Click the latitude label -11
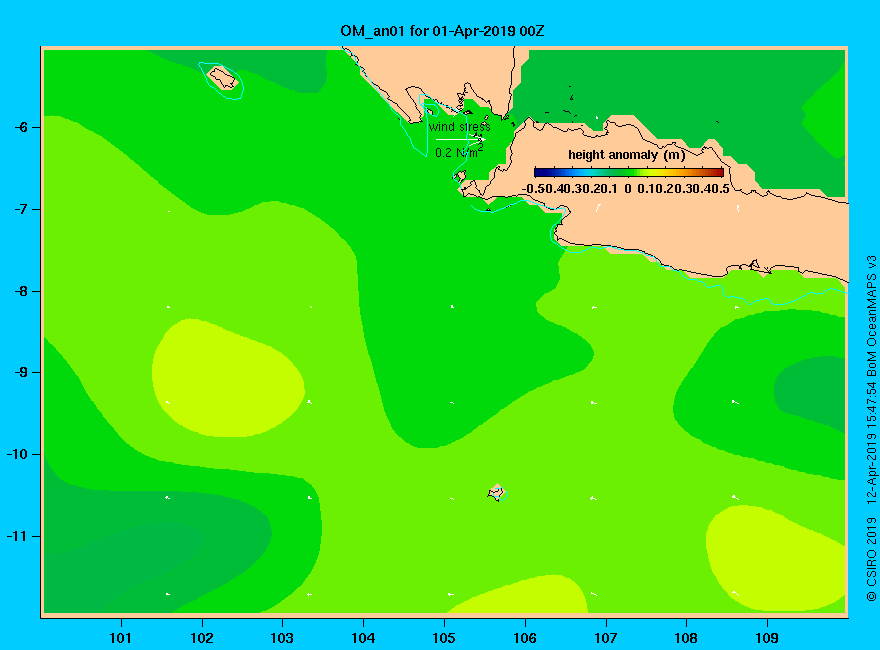Screen dimensions: 880x650 click(17, 536)
